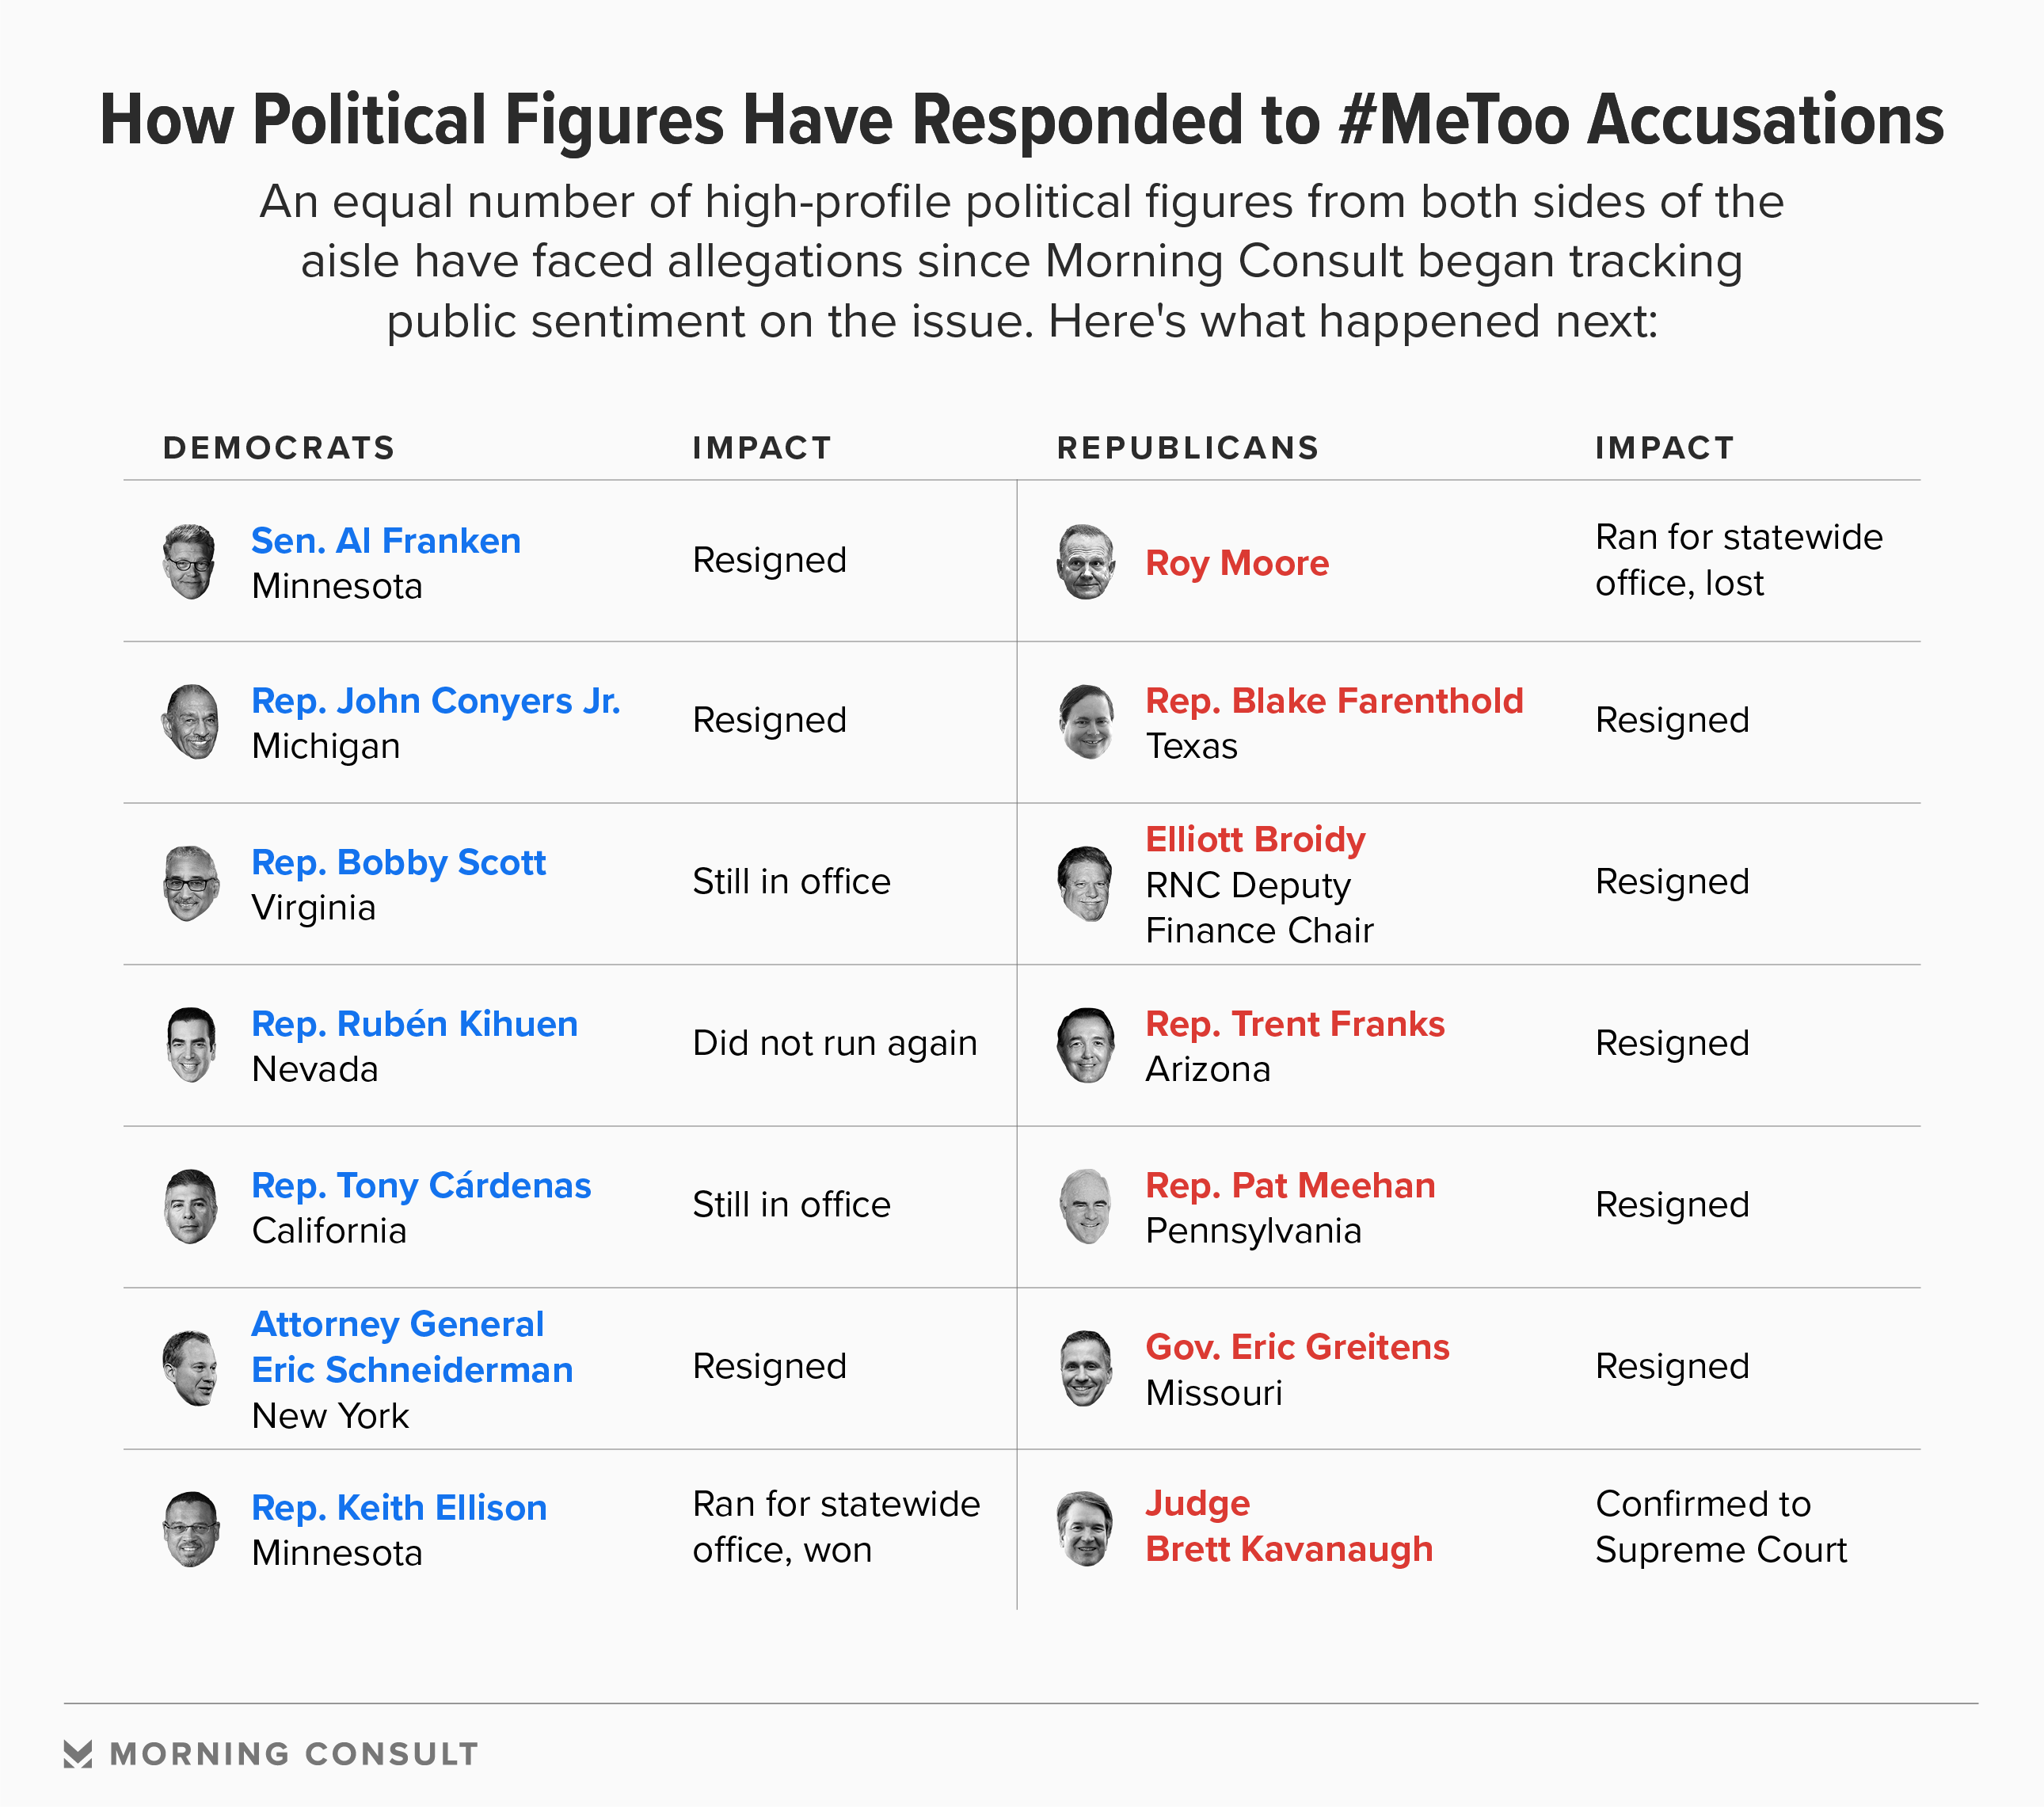Click the headshot beside Rep. Tony Cárdenas
This screenshot has width=2044, height=1808.
click(190, 1207)
